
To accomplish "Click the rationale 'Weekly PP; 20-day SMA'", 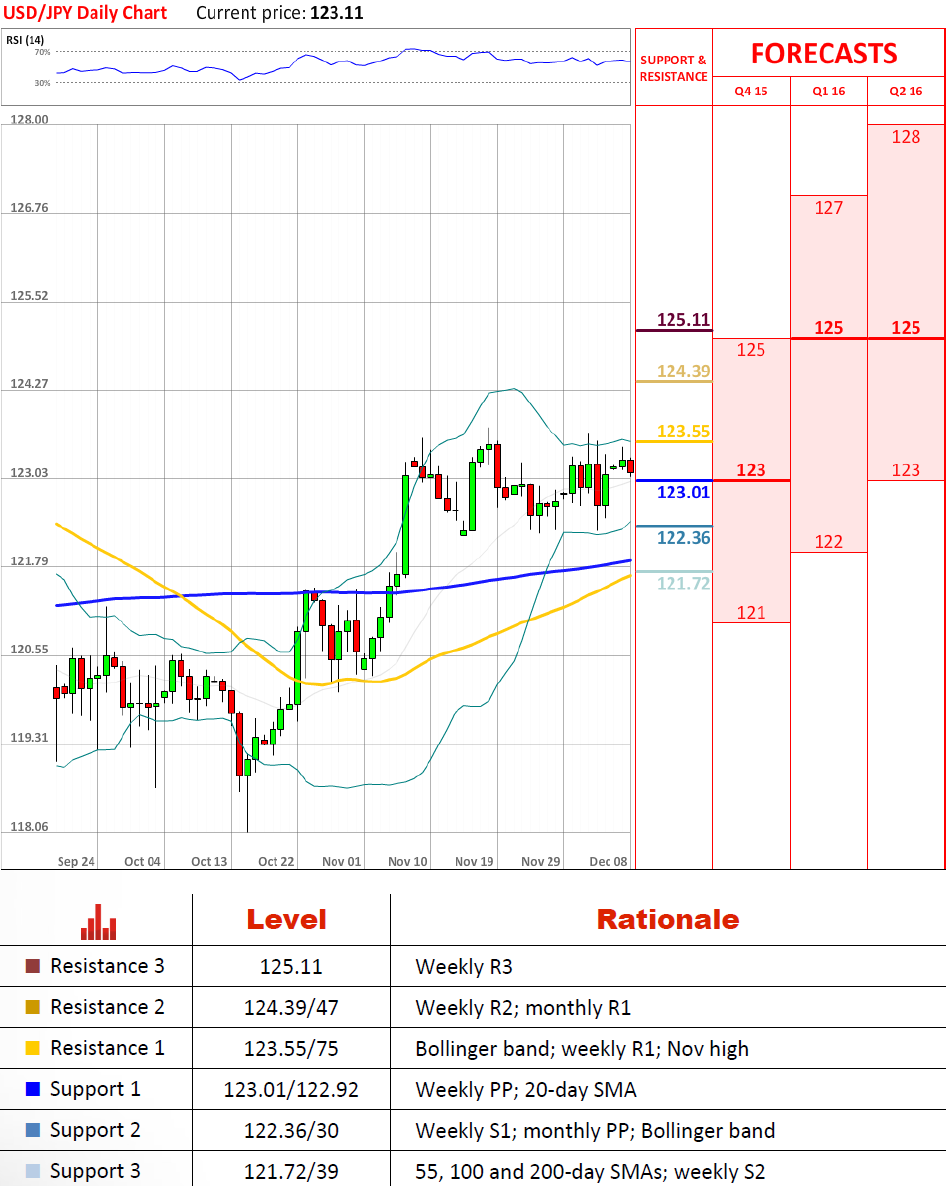I will [x=526, y=1089].
